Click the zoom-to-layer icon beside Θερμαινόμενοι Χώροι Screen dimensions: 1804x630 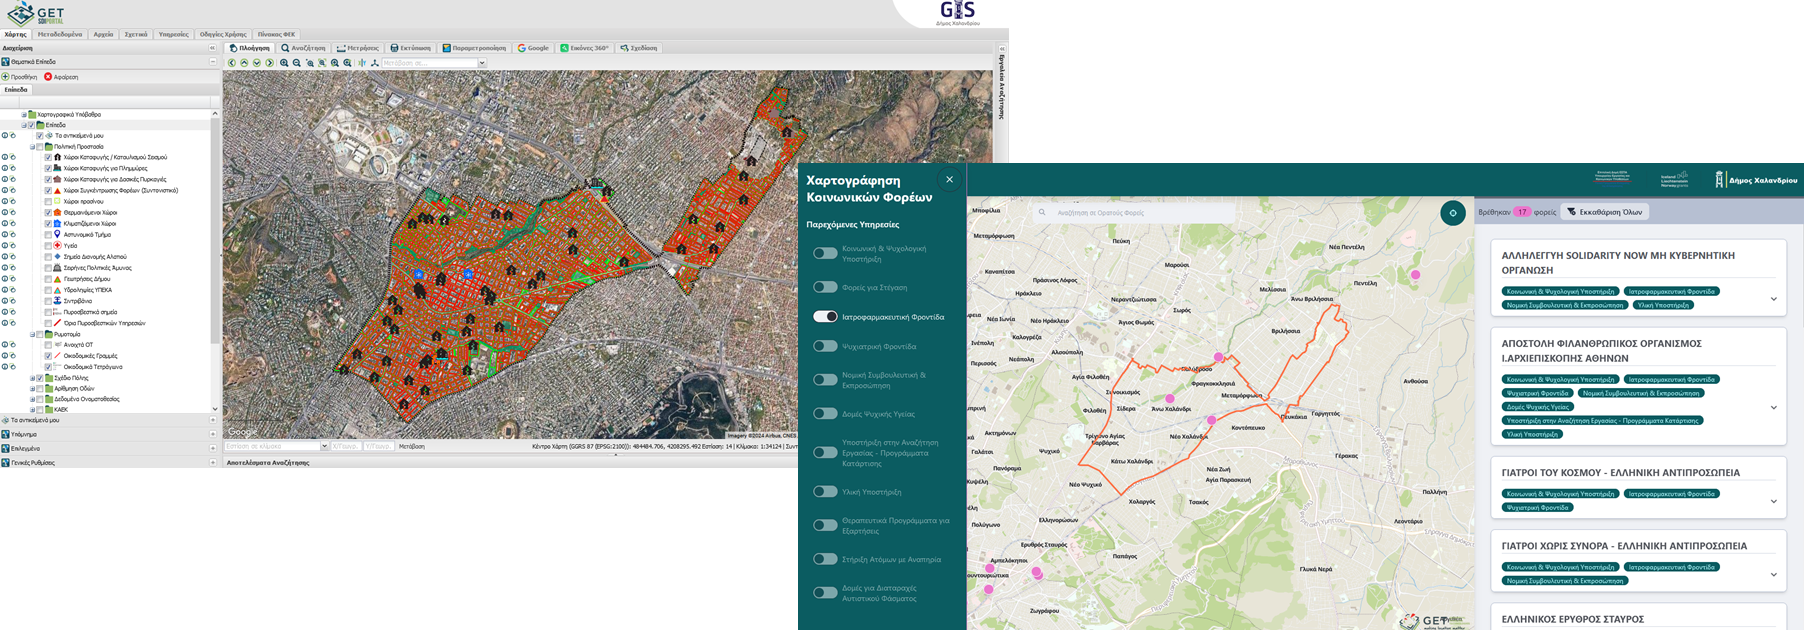13,213
